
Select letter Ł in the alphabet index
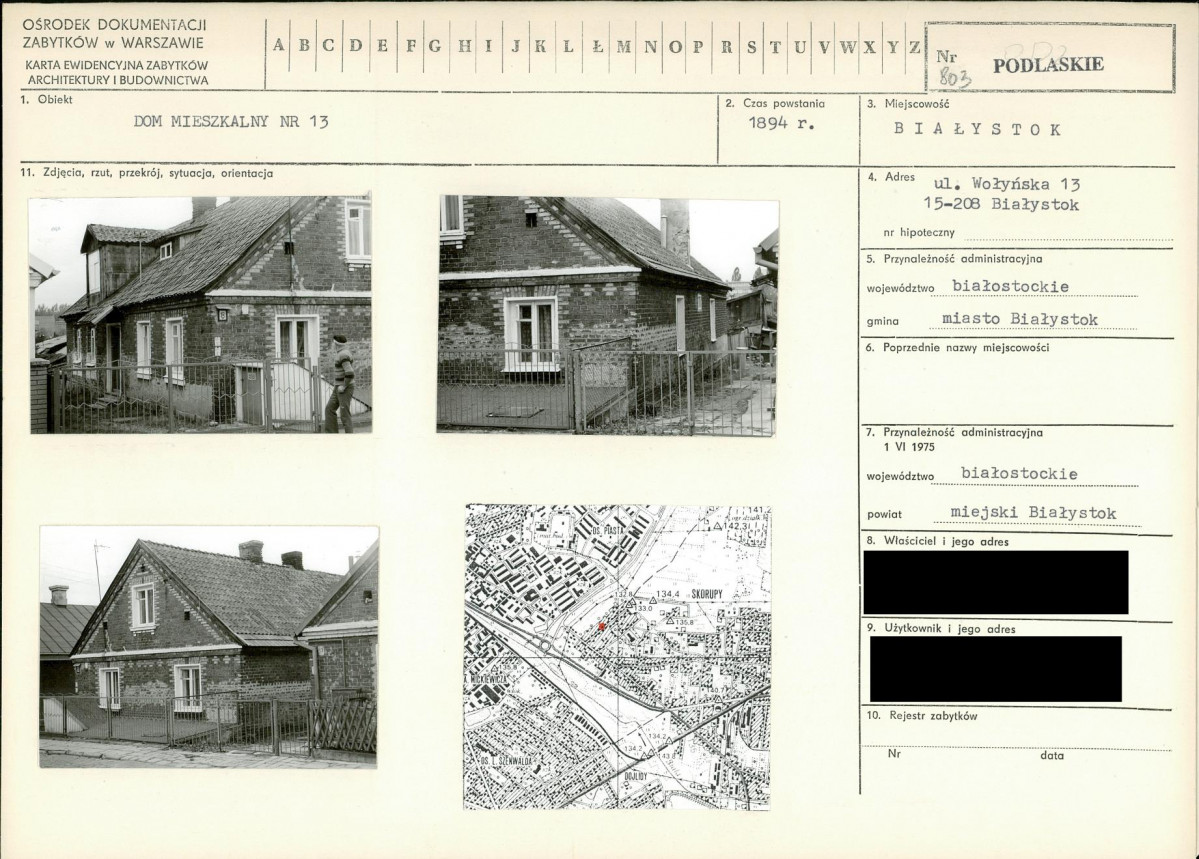point(596,46)
